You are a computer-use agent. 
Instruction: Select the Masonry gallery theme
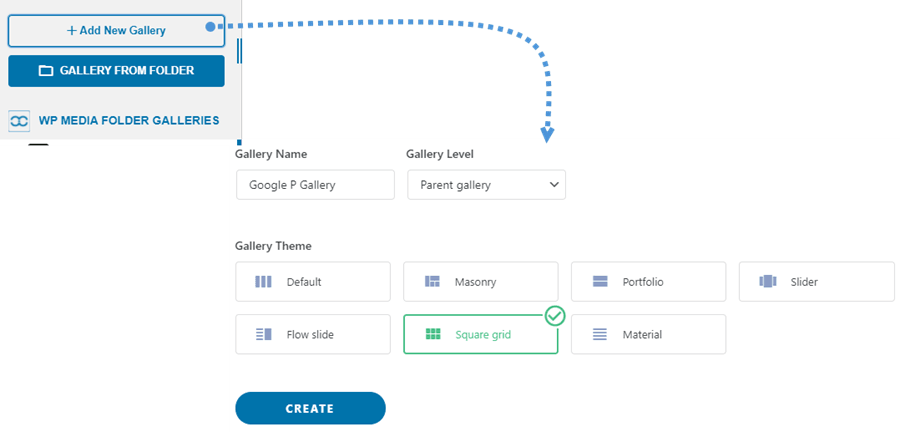(480, 282)
